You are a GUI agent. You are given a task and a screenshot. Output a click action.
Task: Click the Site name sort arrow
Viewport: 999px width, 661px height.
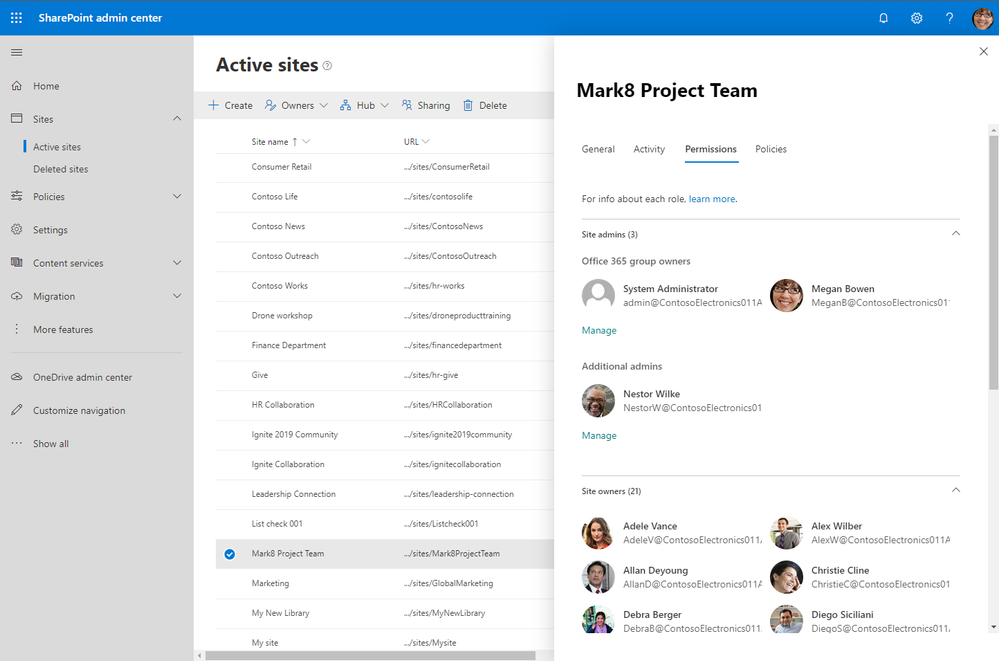click(294, 142)
